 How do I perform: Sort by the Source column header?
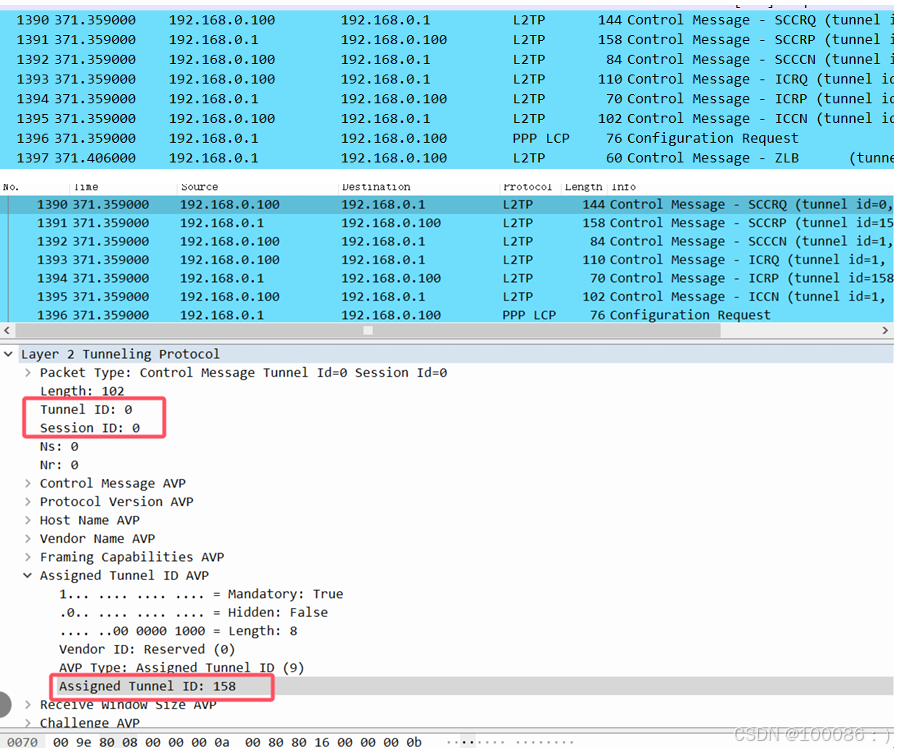tap(200, 186)
